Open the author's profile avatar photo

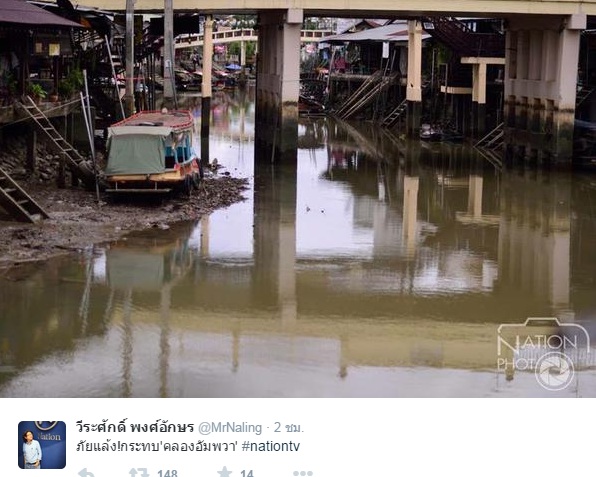[42, 445]
